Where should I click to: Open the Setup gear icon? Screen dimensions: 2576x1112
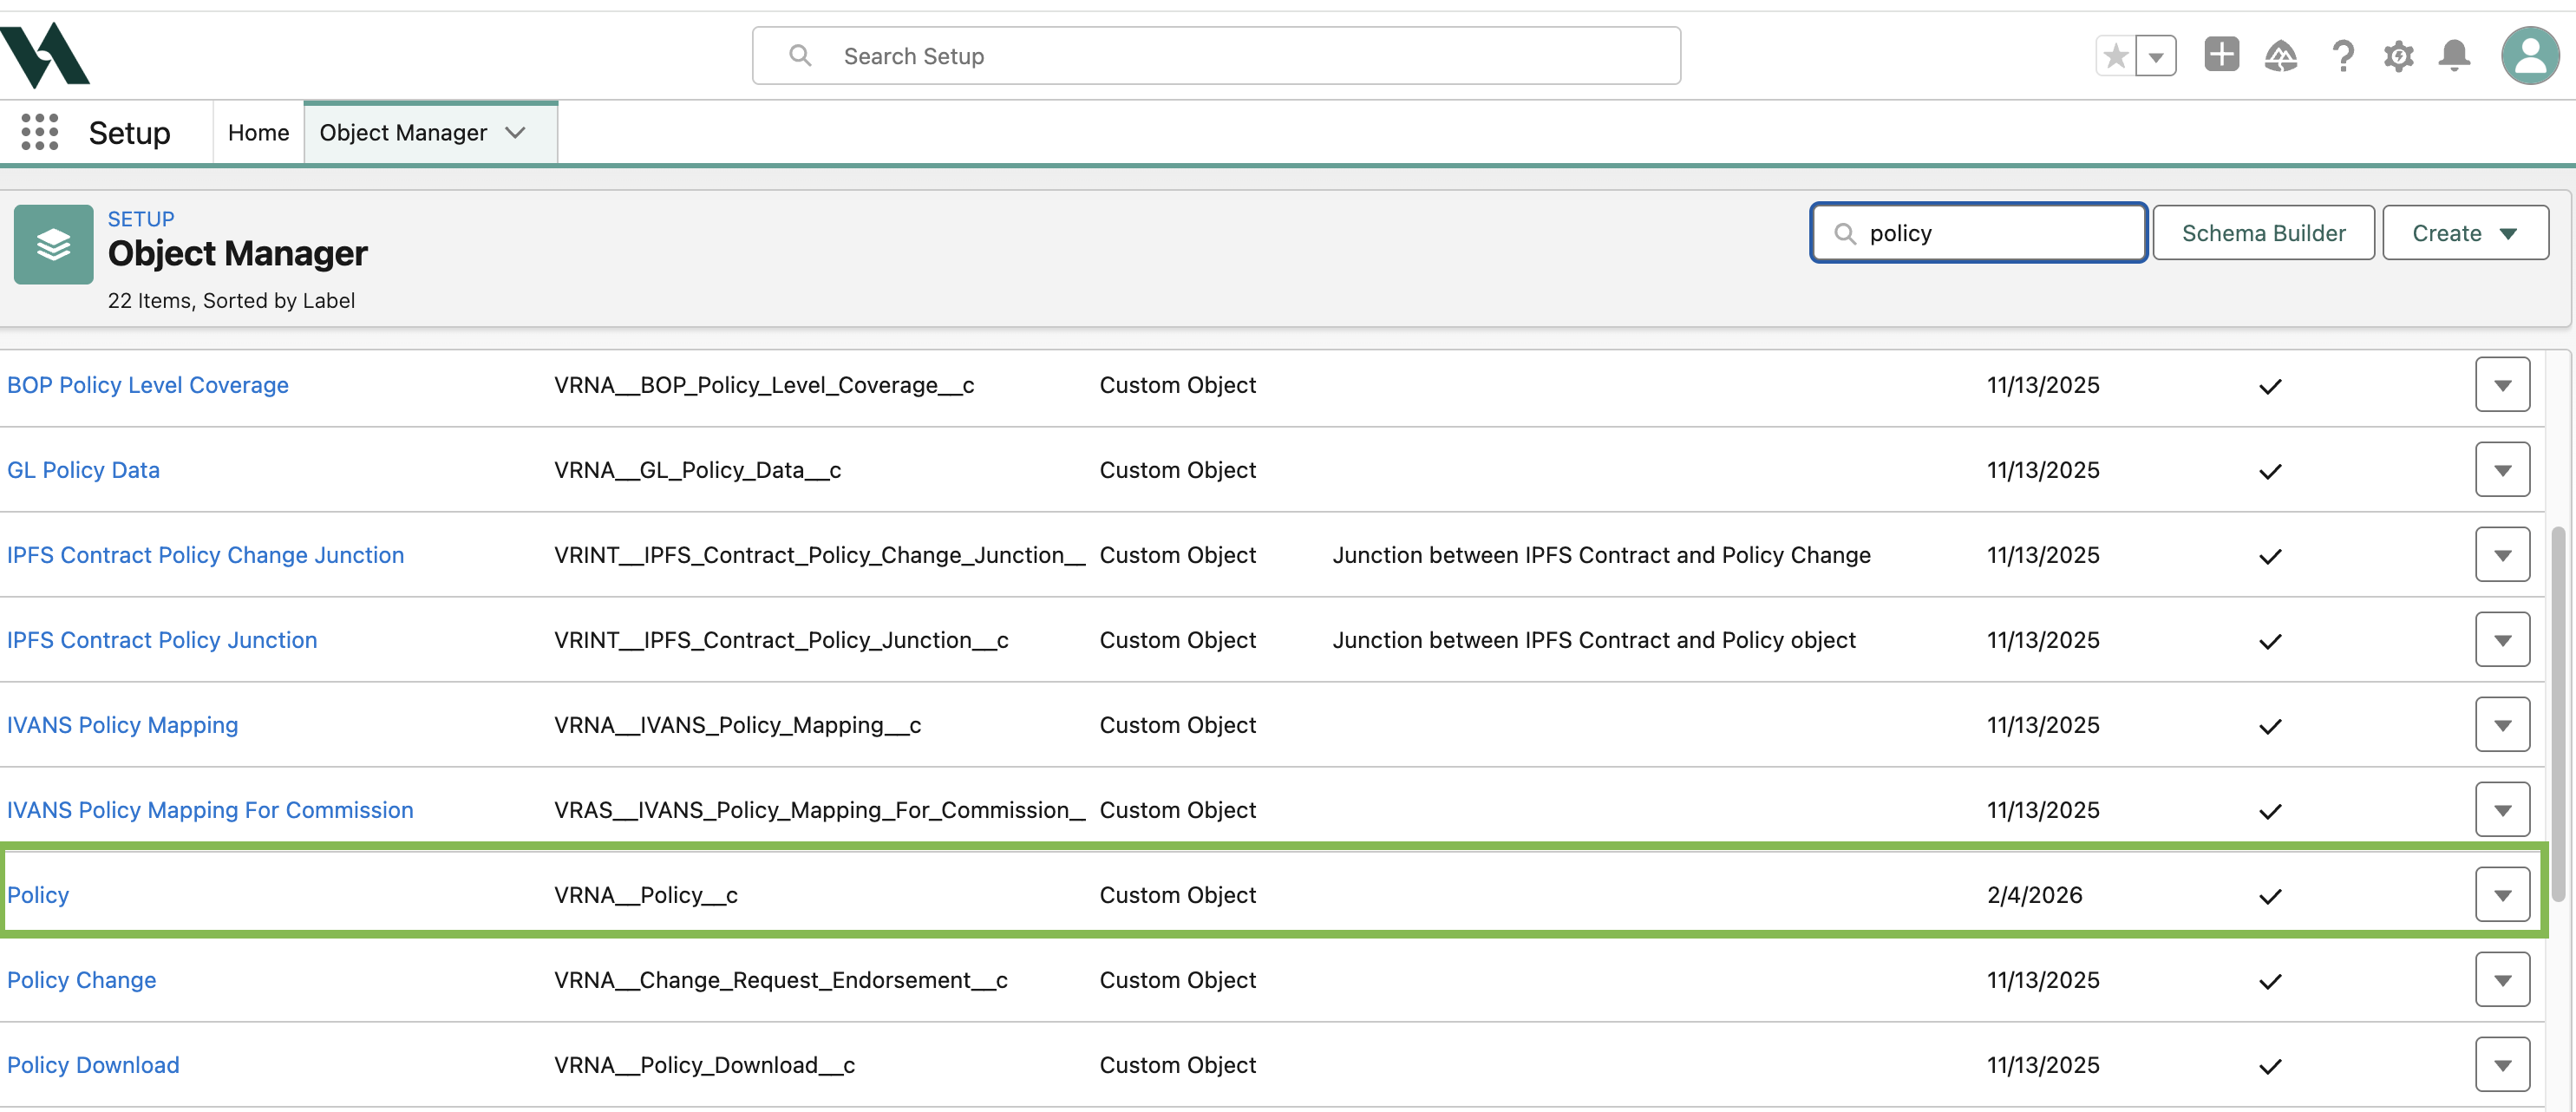click(x=2398, y=56)
